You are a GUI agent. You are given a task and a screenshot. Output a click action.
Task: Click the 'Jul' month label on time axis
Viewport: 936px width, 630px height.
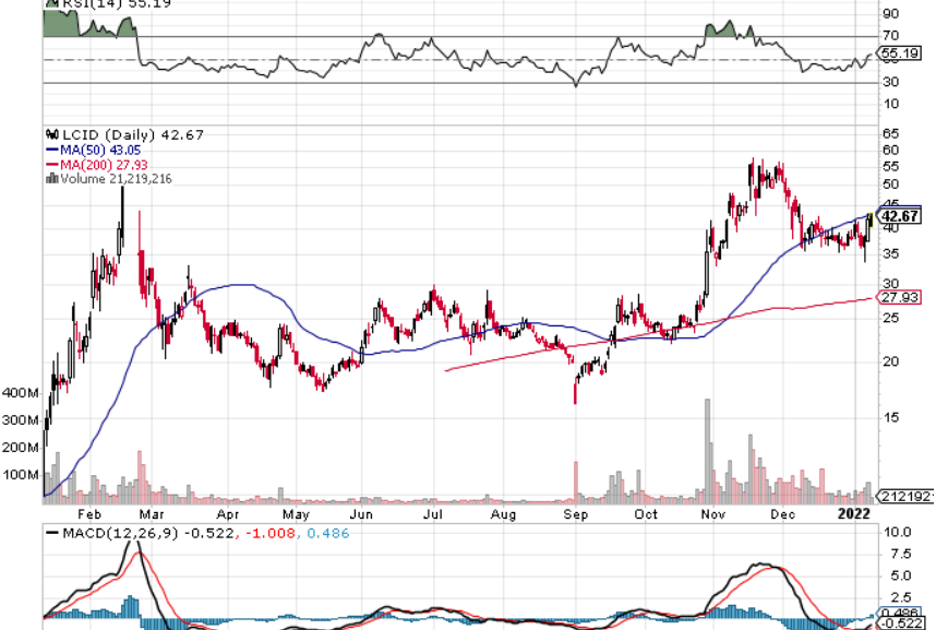point(433,514)
